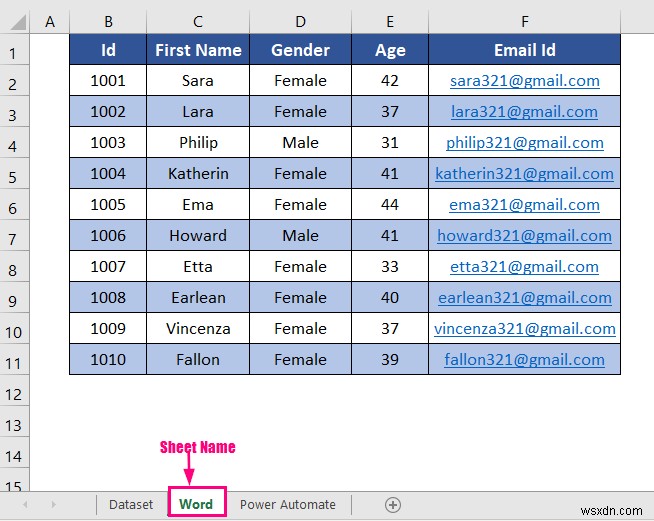Select column B header

pos(108,22)
